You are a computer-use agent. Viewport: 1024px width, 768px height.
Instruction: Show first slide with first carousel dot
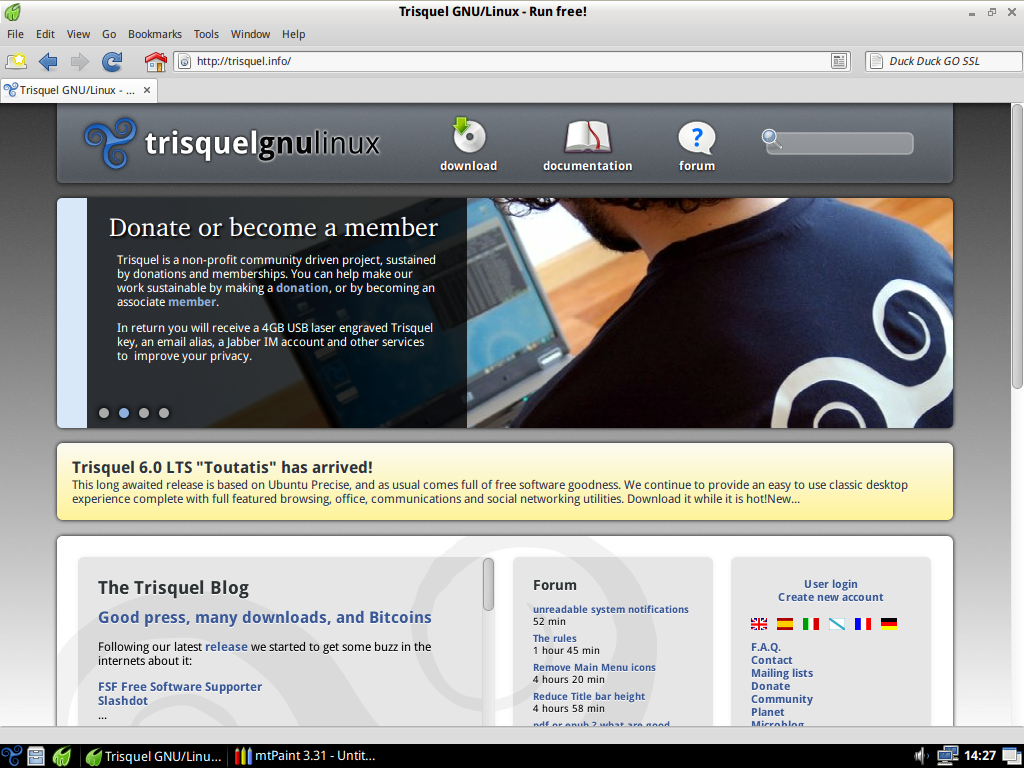point(104,413)
